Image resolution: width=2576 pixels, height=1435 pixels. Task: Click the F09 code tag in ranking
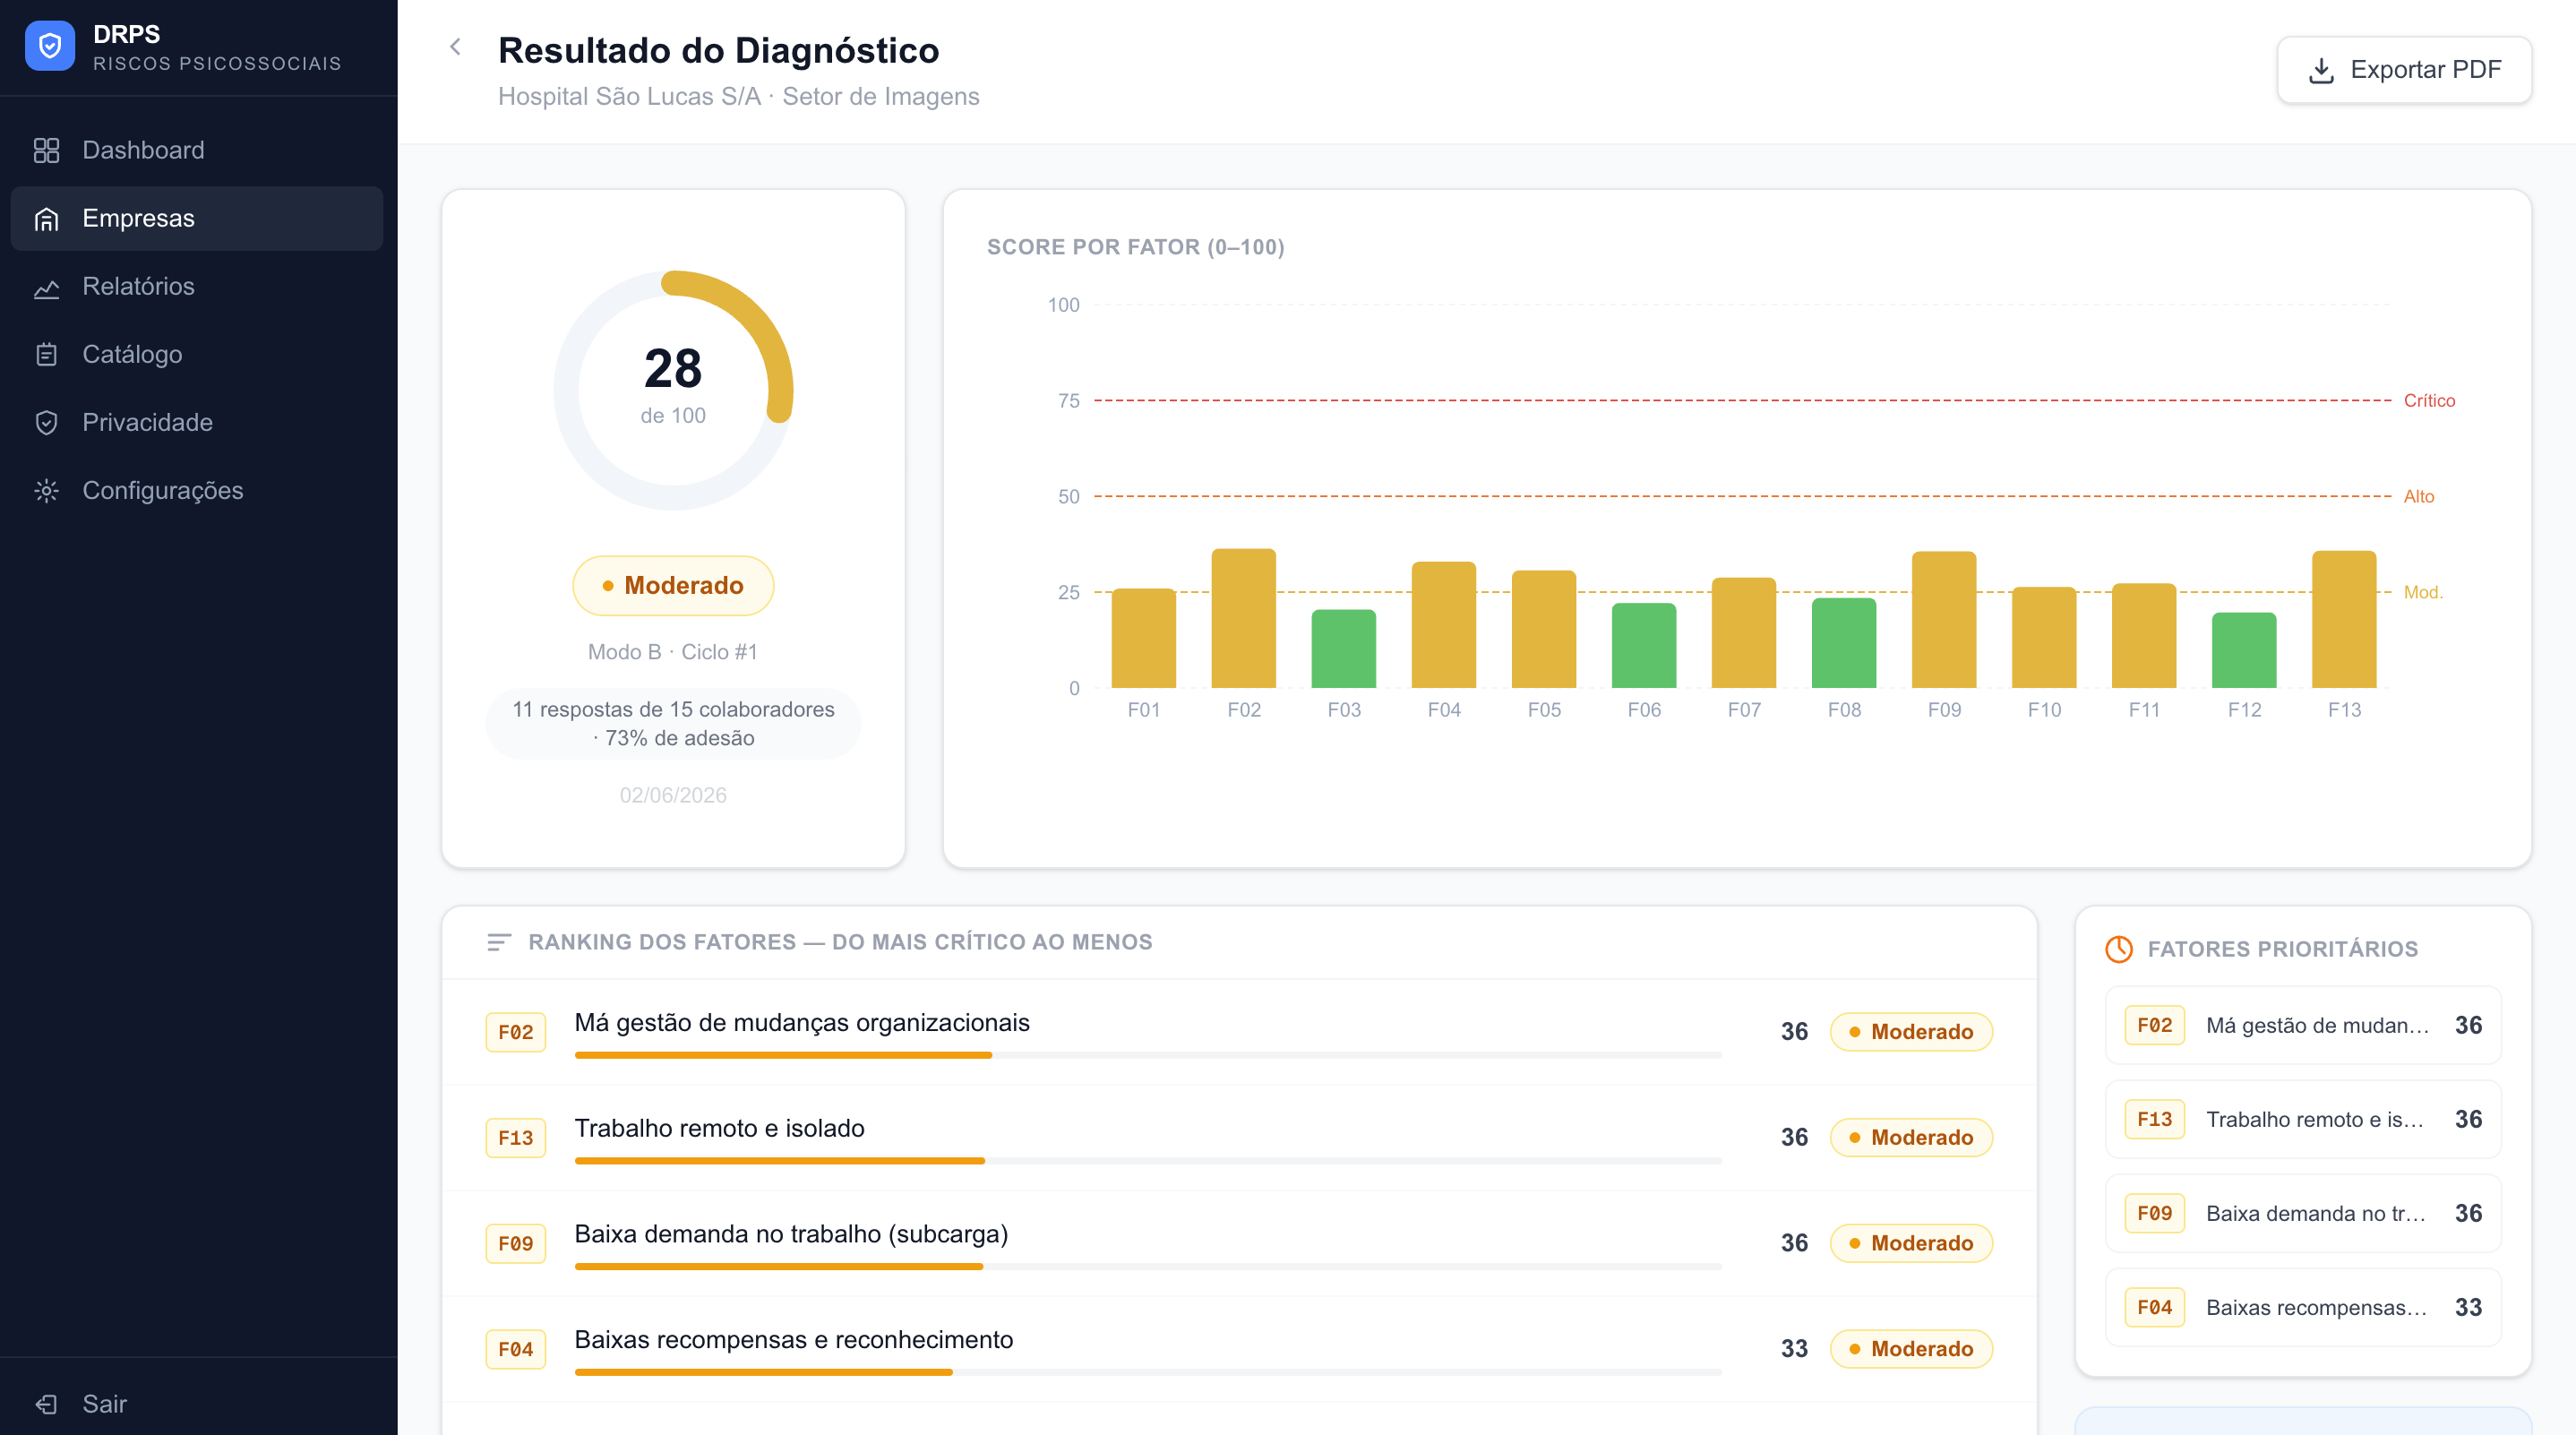click(516, 1243)
